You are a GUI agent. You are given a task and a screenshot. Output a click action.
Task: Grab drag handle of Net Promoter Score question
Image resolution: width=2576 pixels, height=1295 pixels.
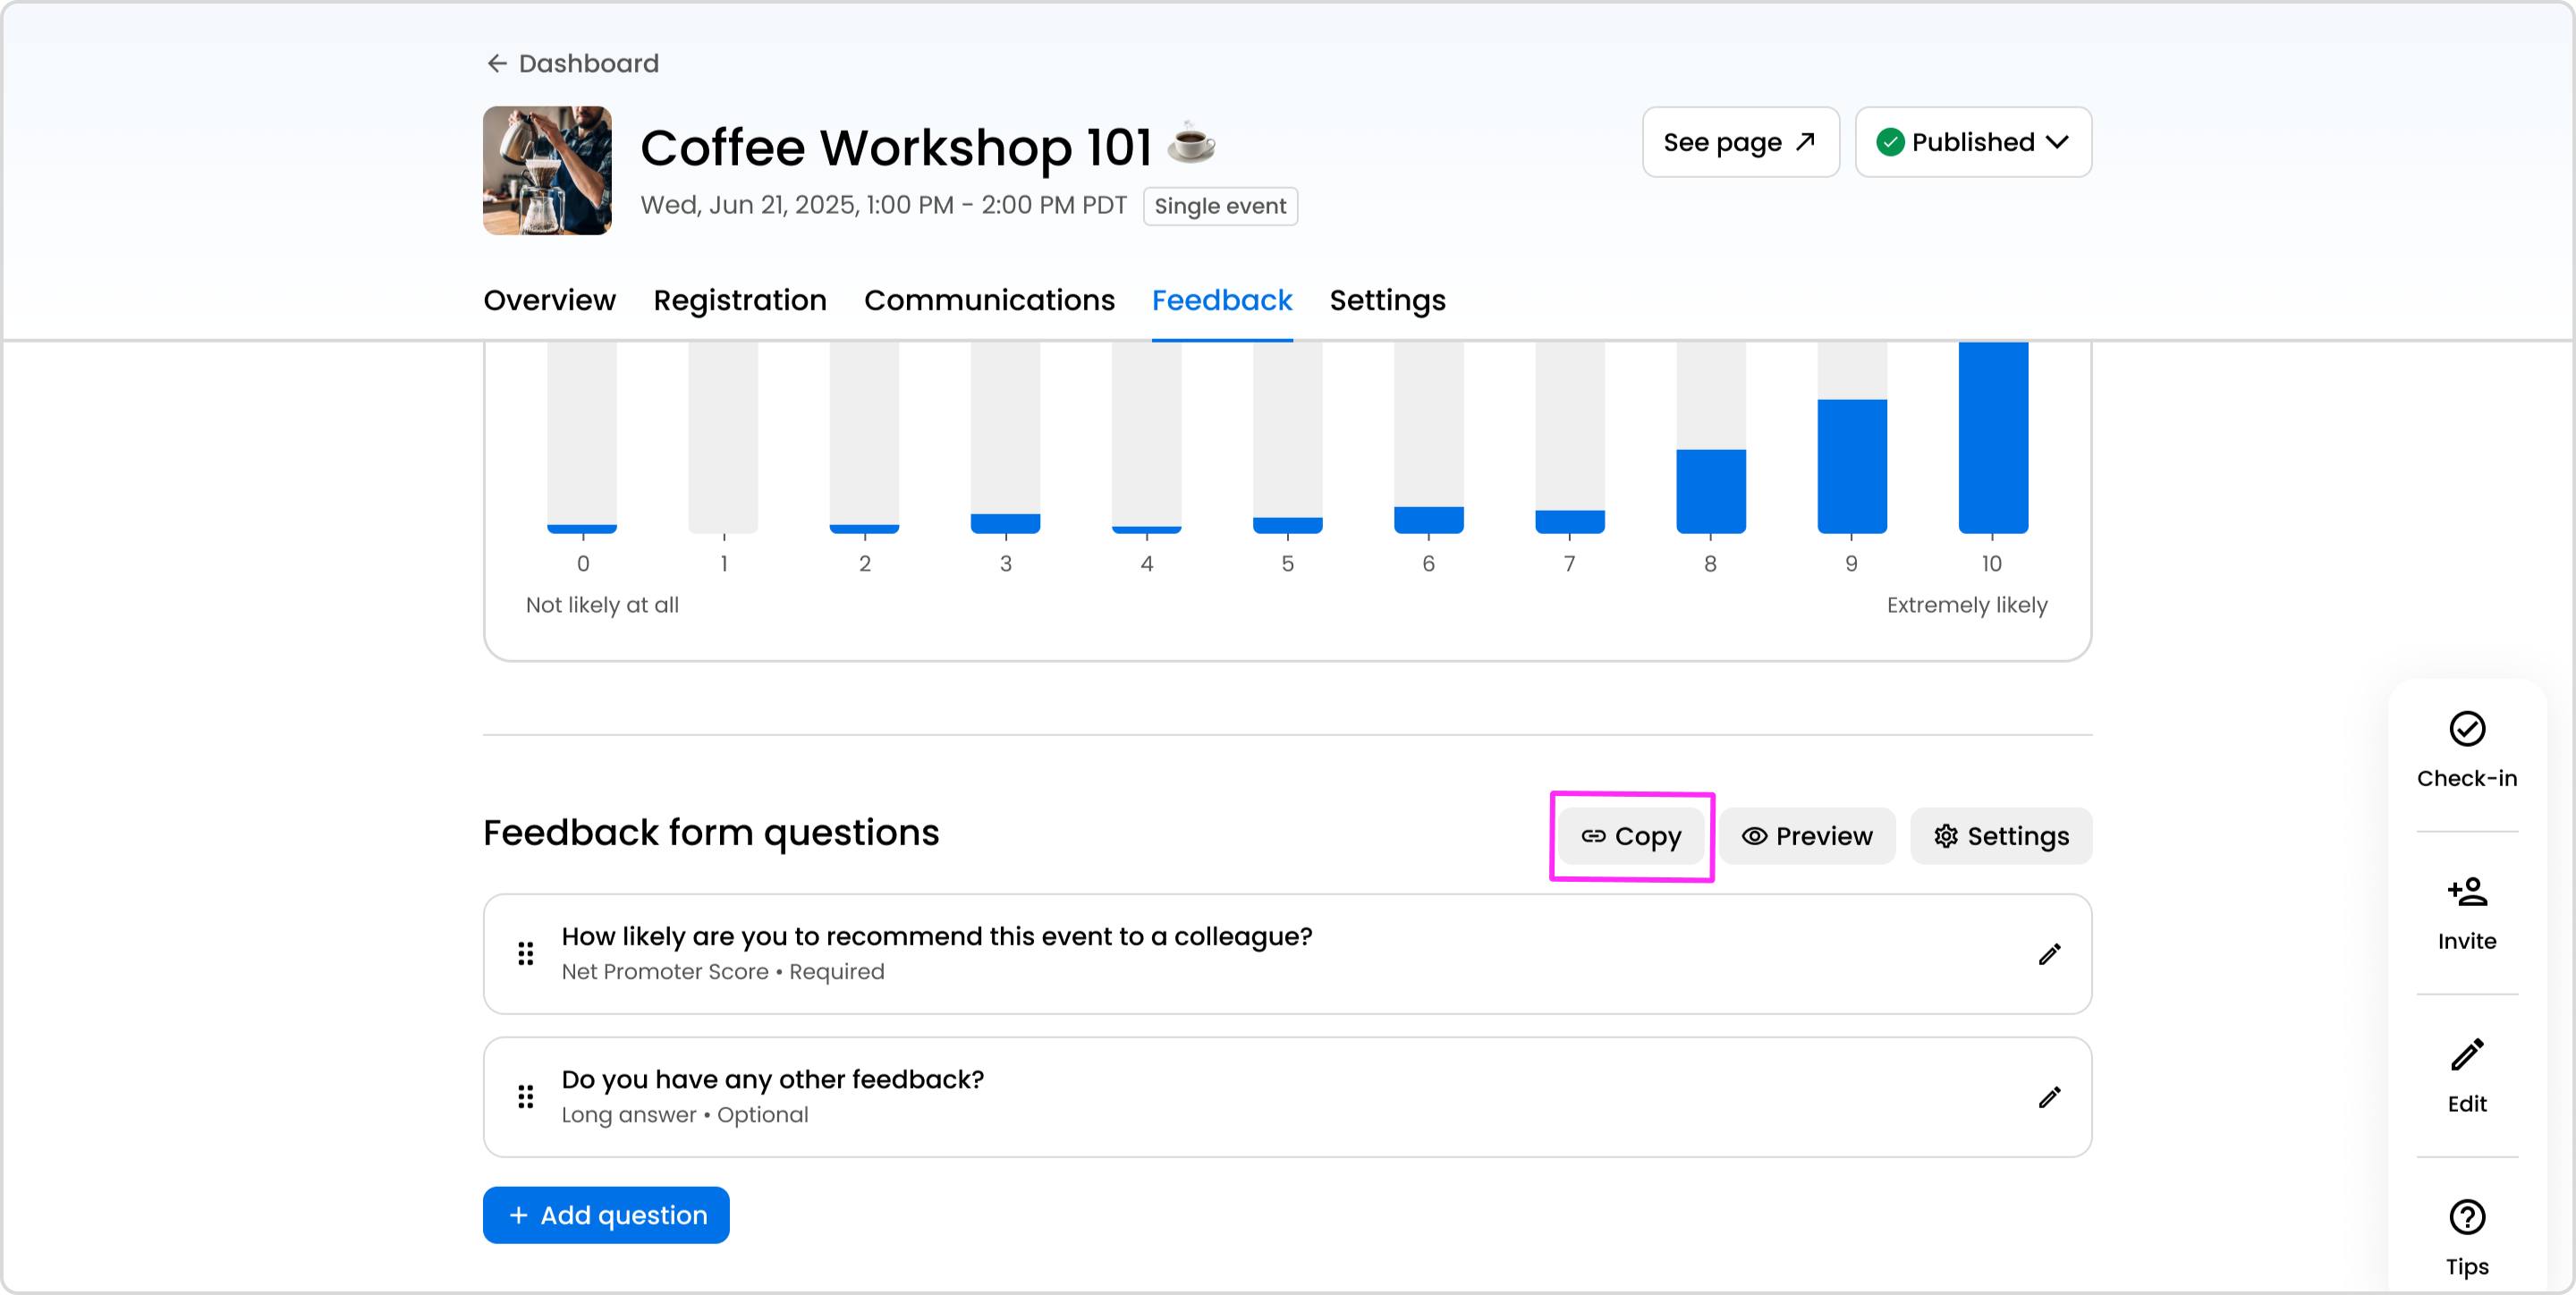(526, 954)
